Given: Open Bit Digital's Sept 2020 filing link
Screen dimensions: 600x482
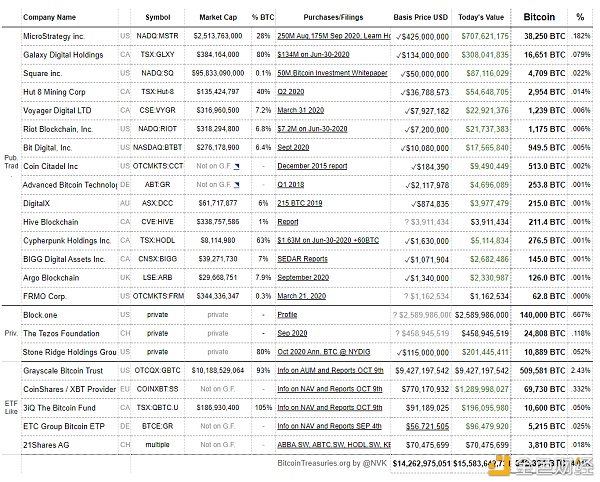Looking at the screenshot, I should click(293, 147).
